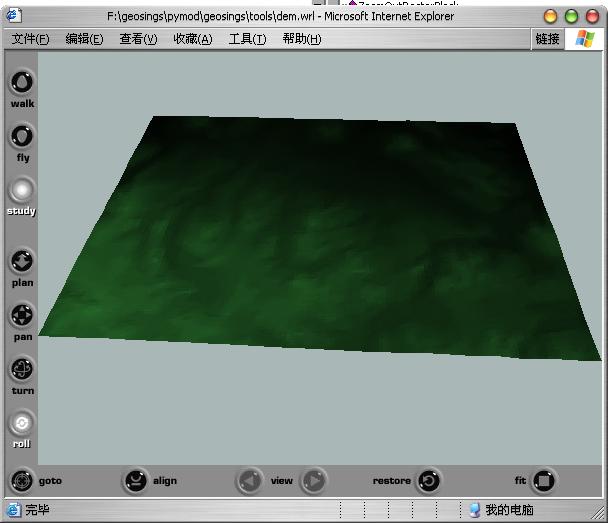
Task: Open the 编辑(E) menu
Action: [84, 39]
